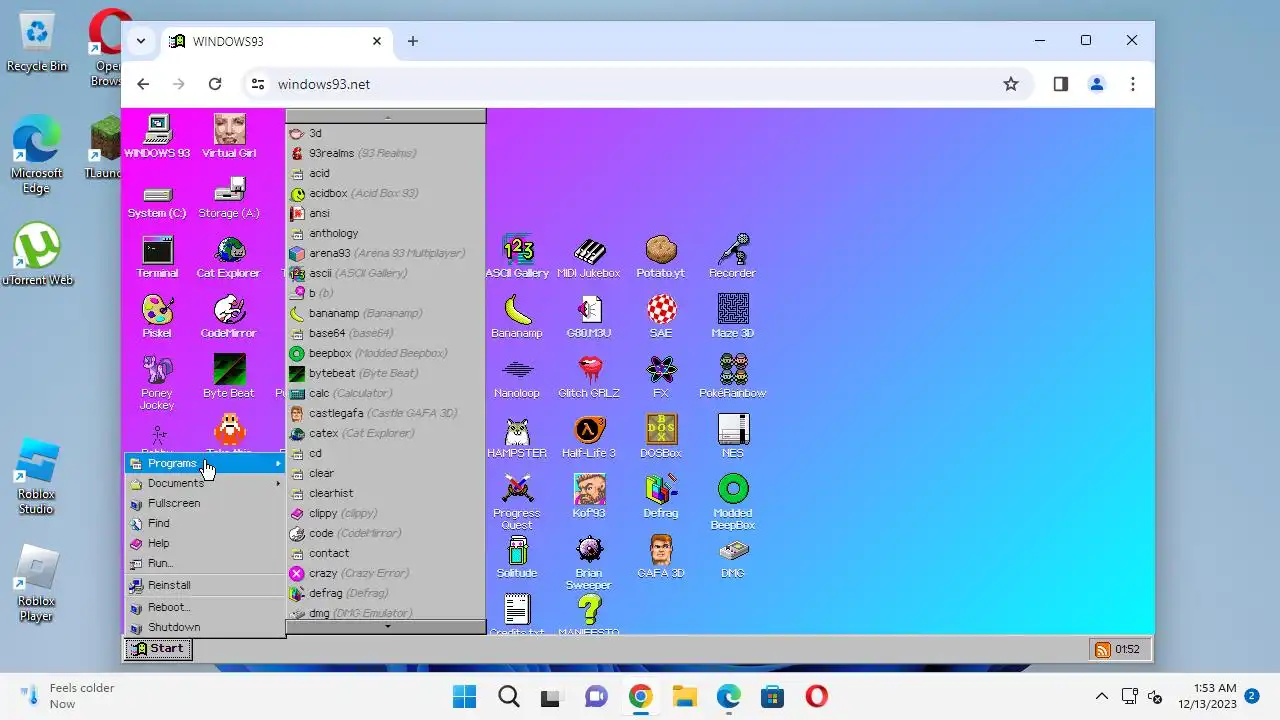Launch the Modded BeepBox icon
1280x720 pixels.
[733, 502]
